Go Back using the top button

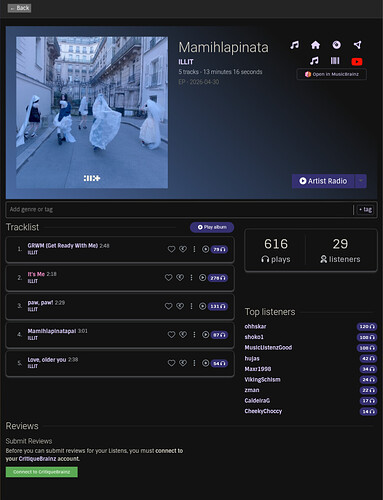point(20,8)
